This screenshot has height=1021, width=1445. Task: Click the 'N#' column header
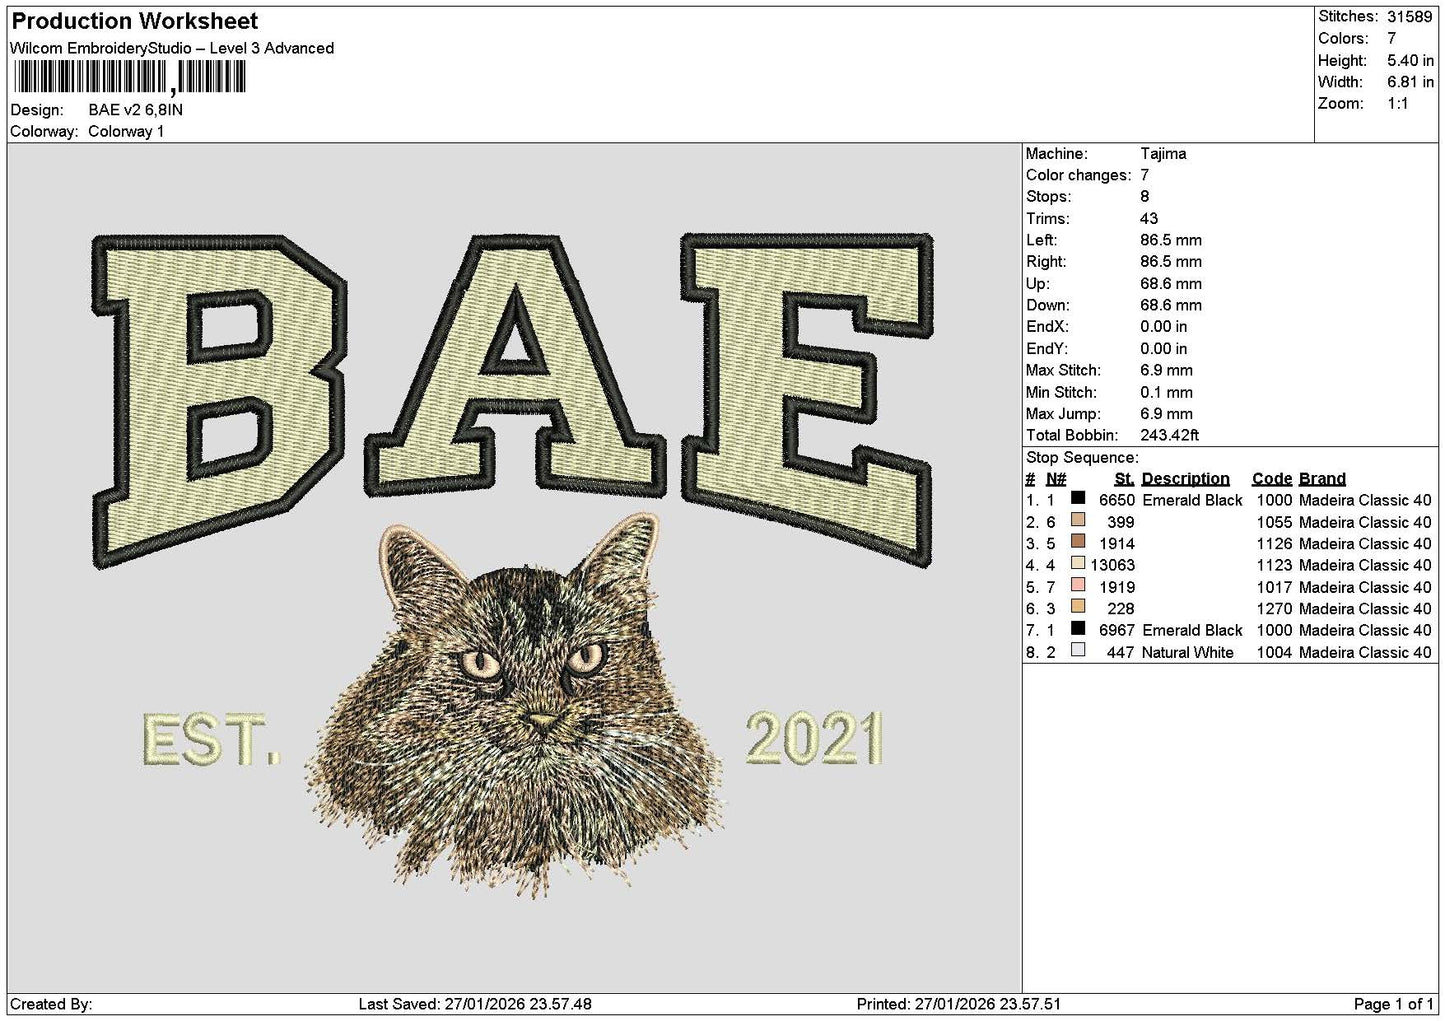tap(1056, 478)
